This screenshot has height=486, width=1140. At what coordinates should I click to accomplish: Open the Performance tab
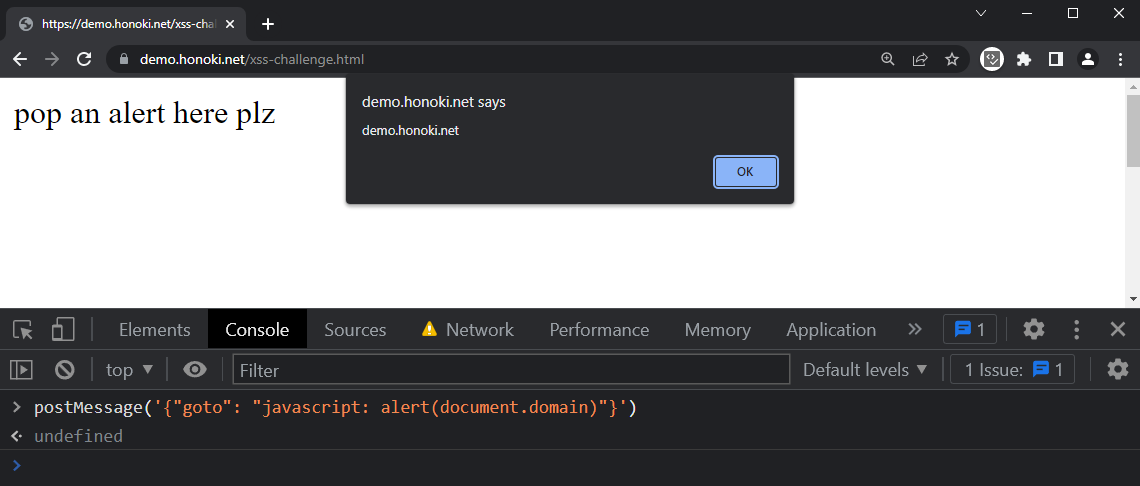click(x=599, y=330)
